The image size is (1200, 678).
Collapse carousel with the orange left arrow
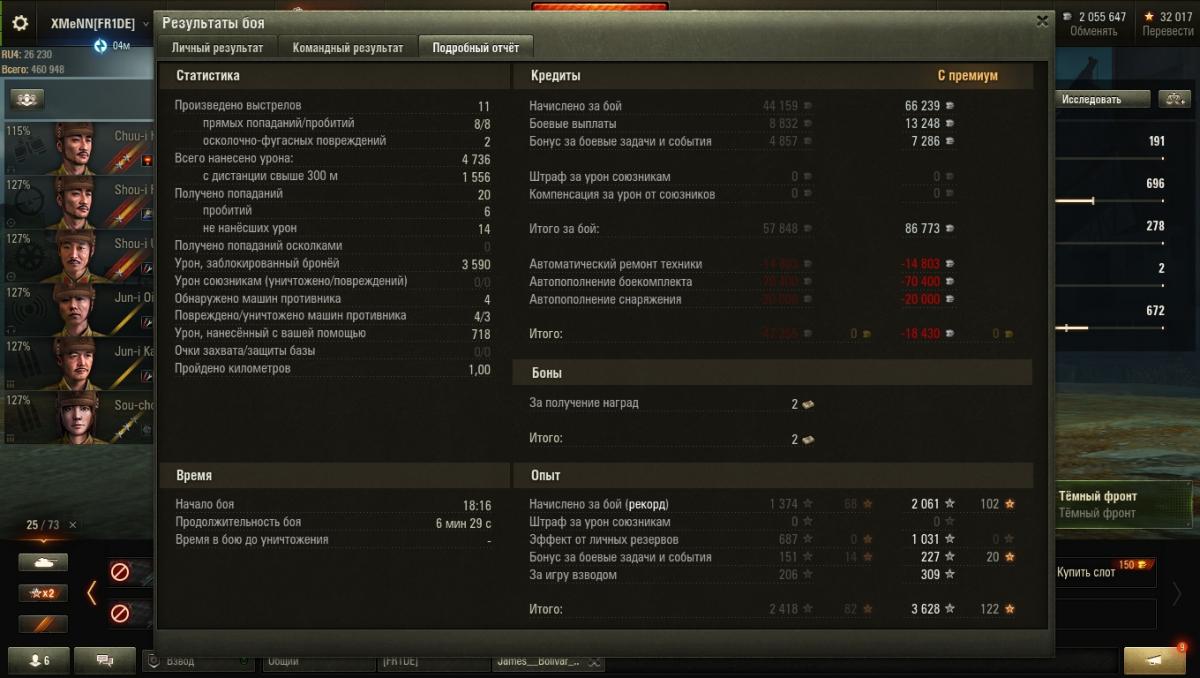pyautogui.click(x=91, y=592)
